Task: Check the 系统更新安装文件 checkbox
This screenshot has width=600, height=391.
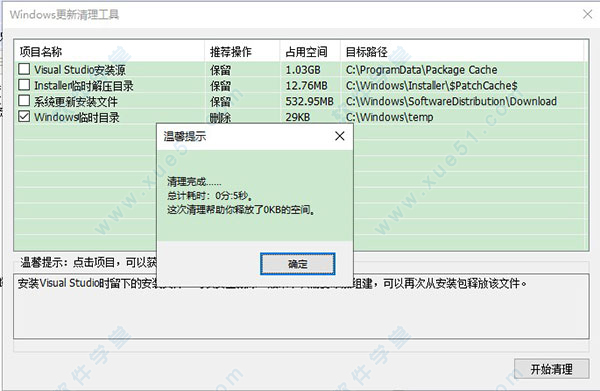Action: (x=24, y=101)
